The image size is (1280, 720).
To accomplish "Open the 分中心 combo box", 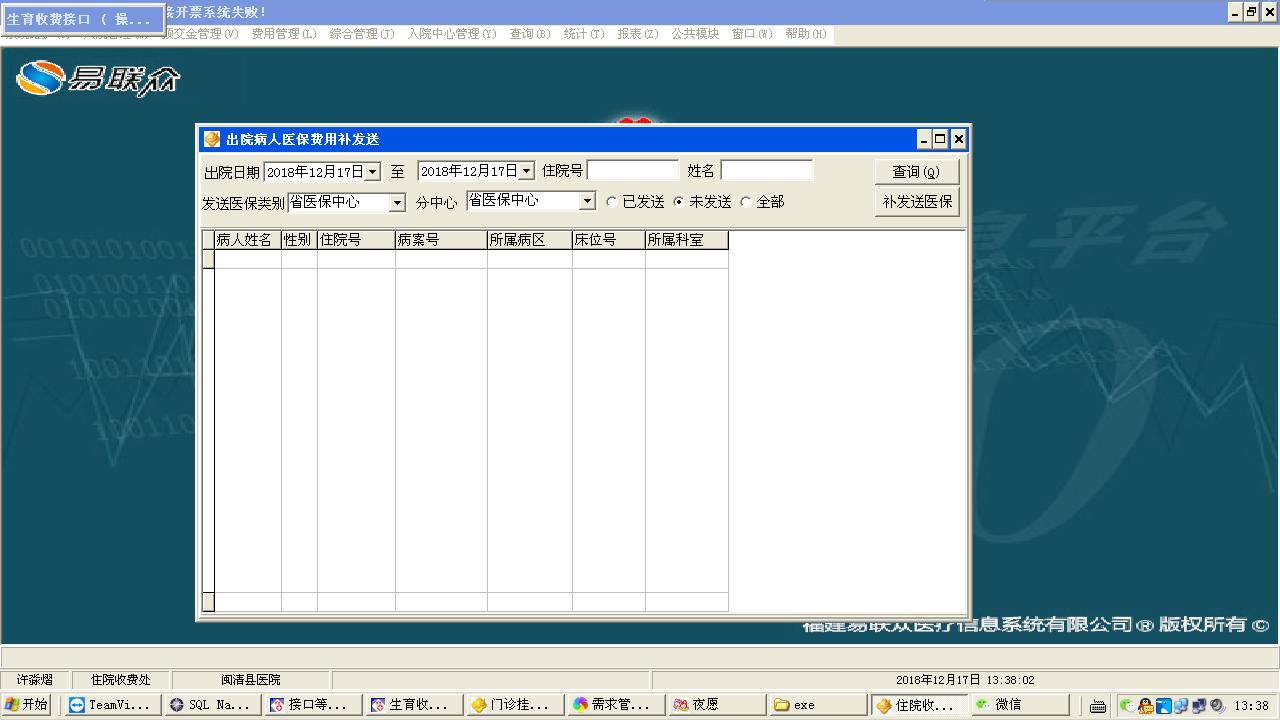I will pos(587,201).
